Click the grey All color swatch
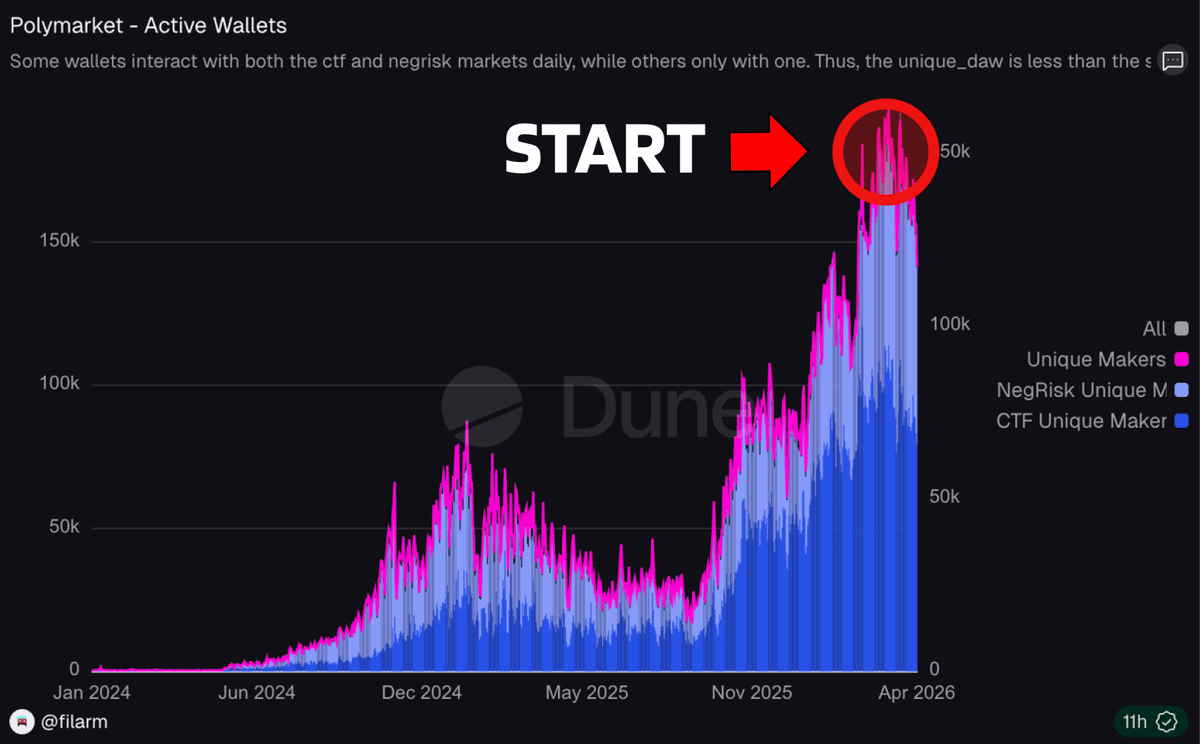 [1182, 328]
